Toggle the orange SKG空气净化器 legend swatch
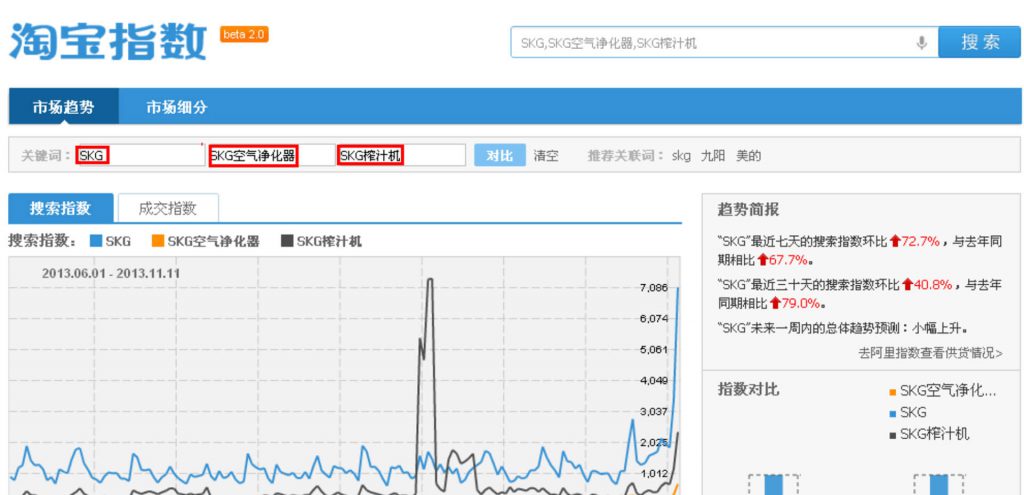This screenshot has height=495, width=1024. pos(158,242)
